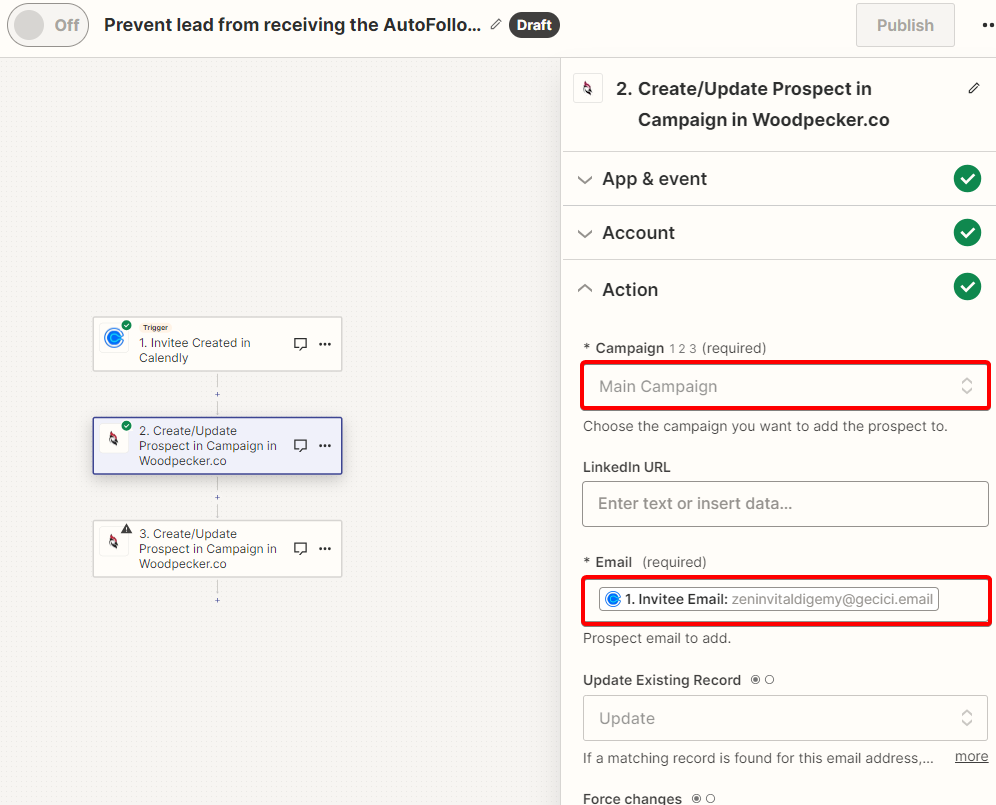Click pencil icon next to Zap title
This screenshot has width=996, height=805.
[496, 24]
